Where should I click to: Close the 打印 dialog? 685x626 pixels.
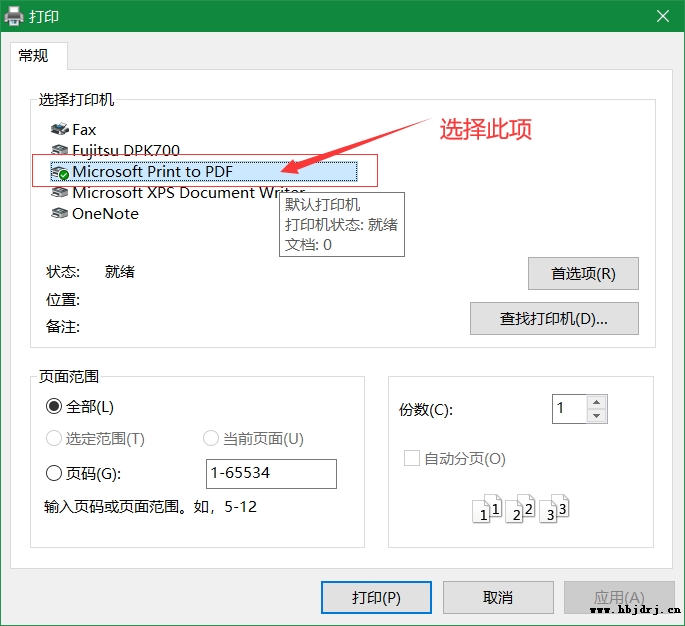click(663, 16)
